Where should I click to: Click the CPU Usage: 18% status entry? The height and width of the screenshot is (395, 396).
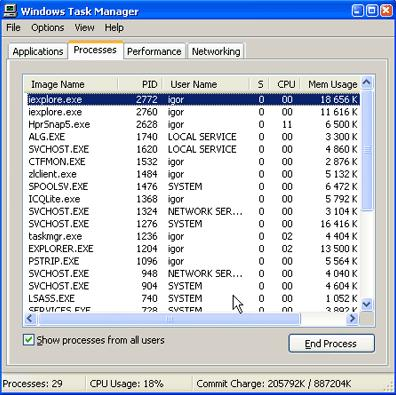pyautogui.click(x=127, y=384)
